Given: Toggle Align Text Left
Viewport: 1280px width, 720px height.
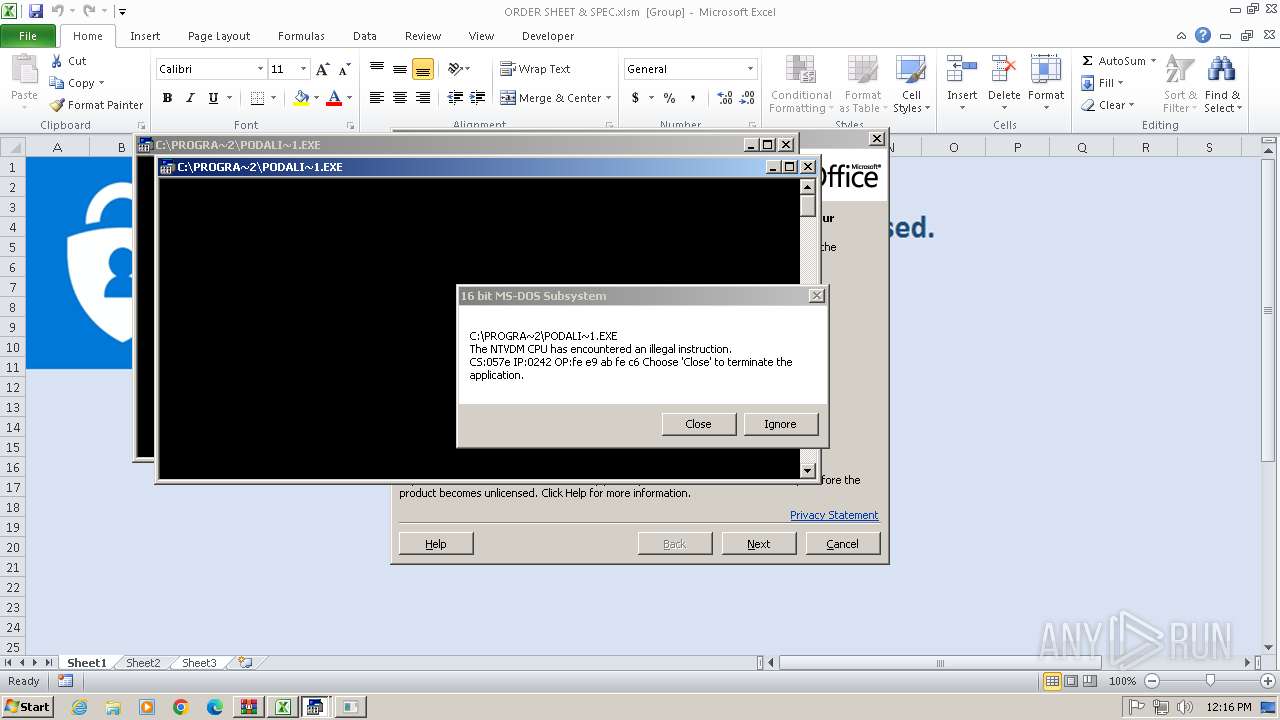Looking at the screenshot, I should click(377, 98).
